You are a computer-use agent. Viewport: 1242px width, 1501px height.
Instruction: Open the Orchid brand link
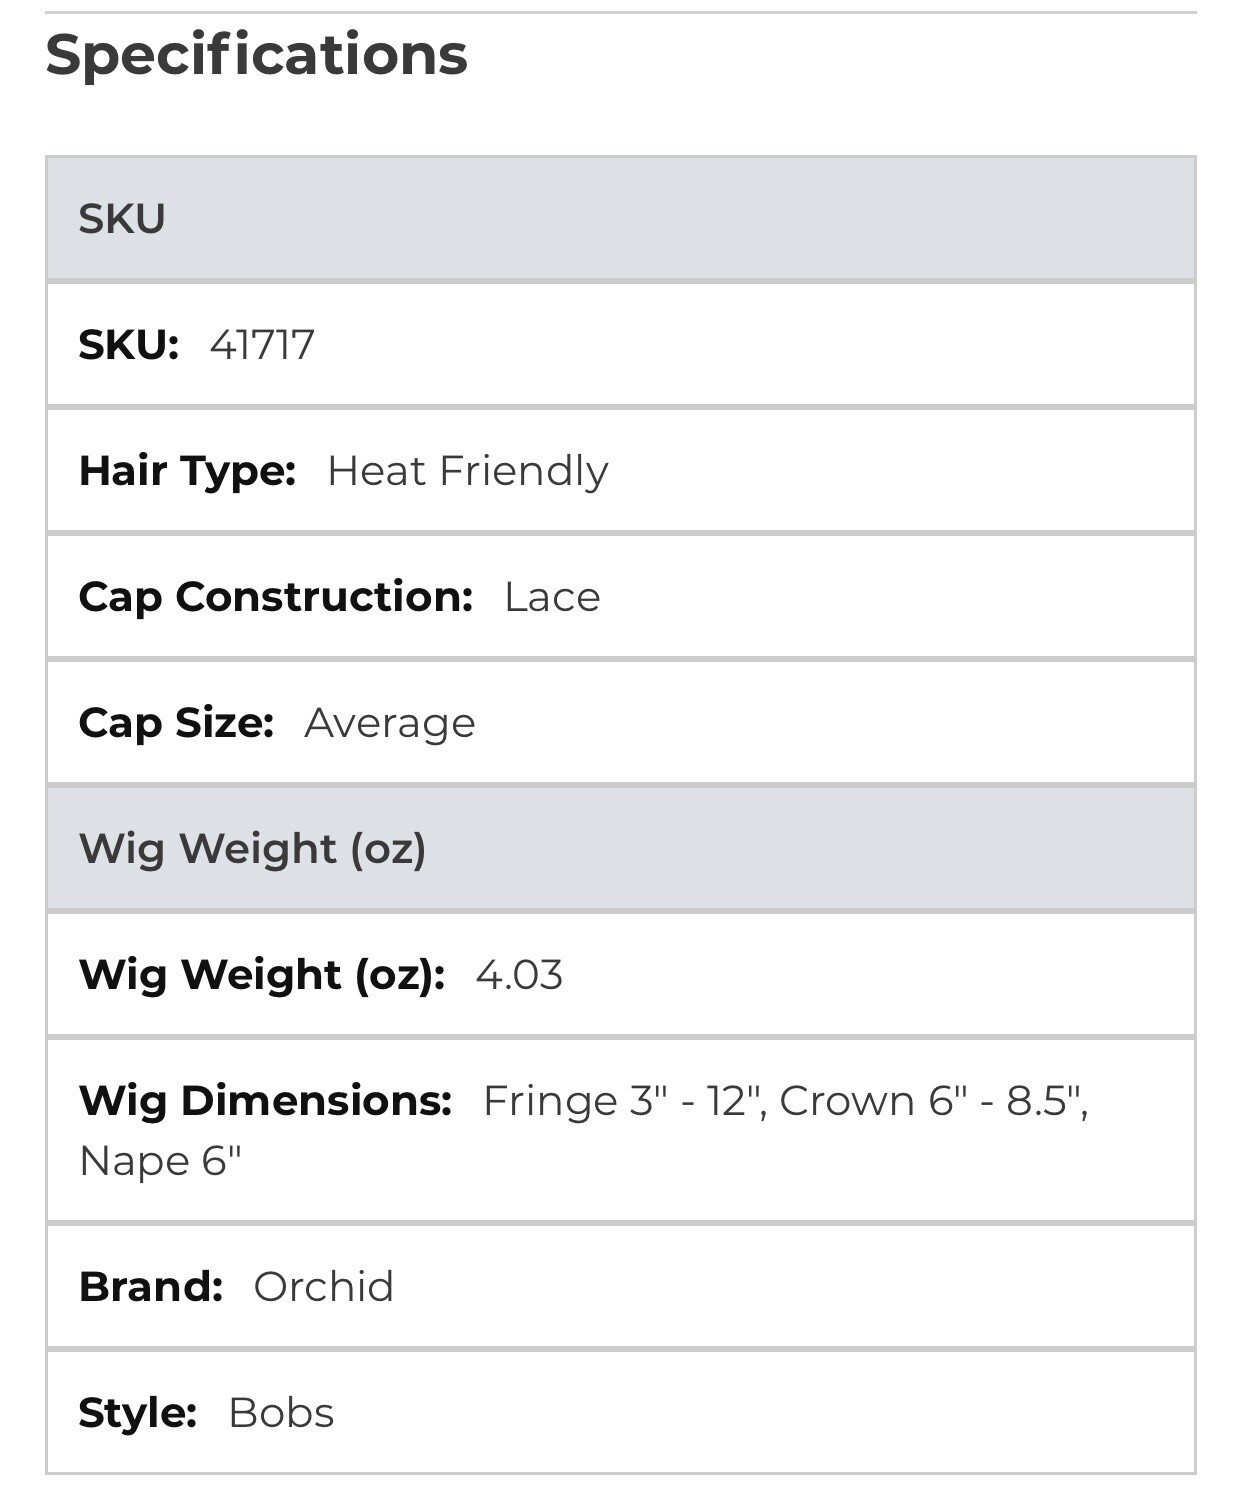324,1287
